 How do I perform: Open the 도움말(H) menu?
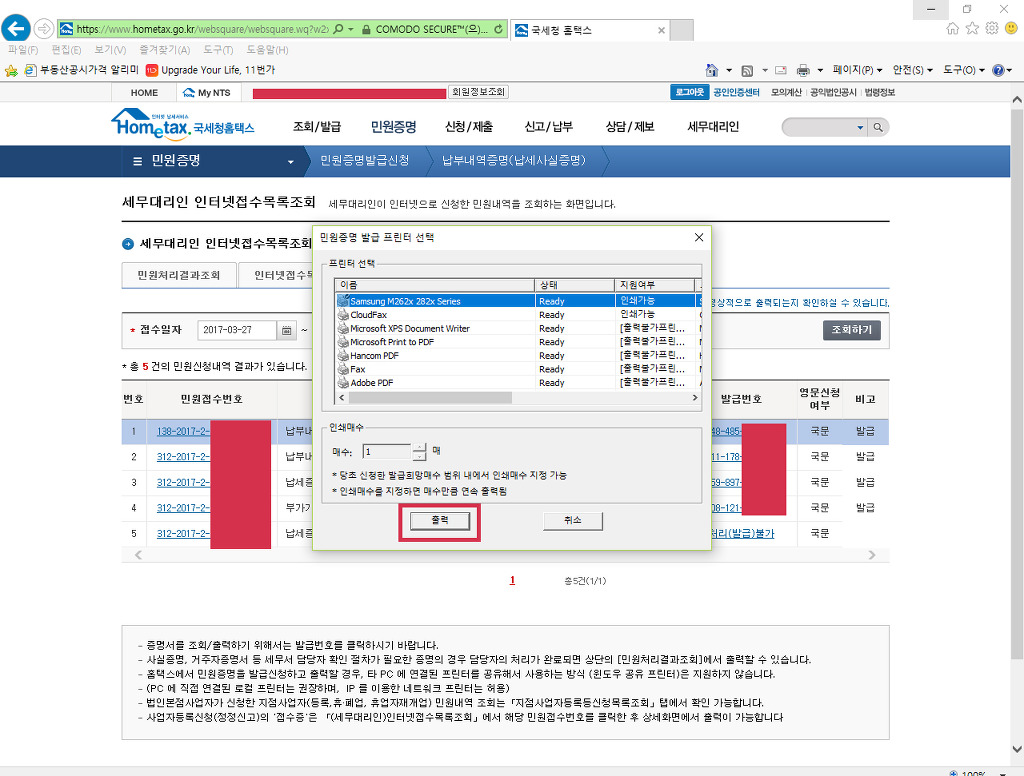[267, 50]
